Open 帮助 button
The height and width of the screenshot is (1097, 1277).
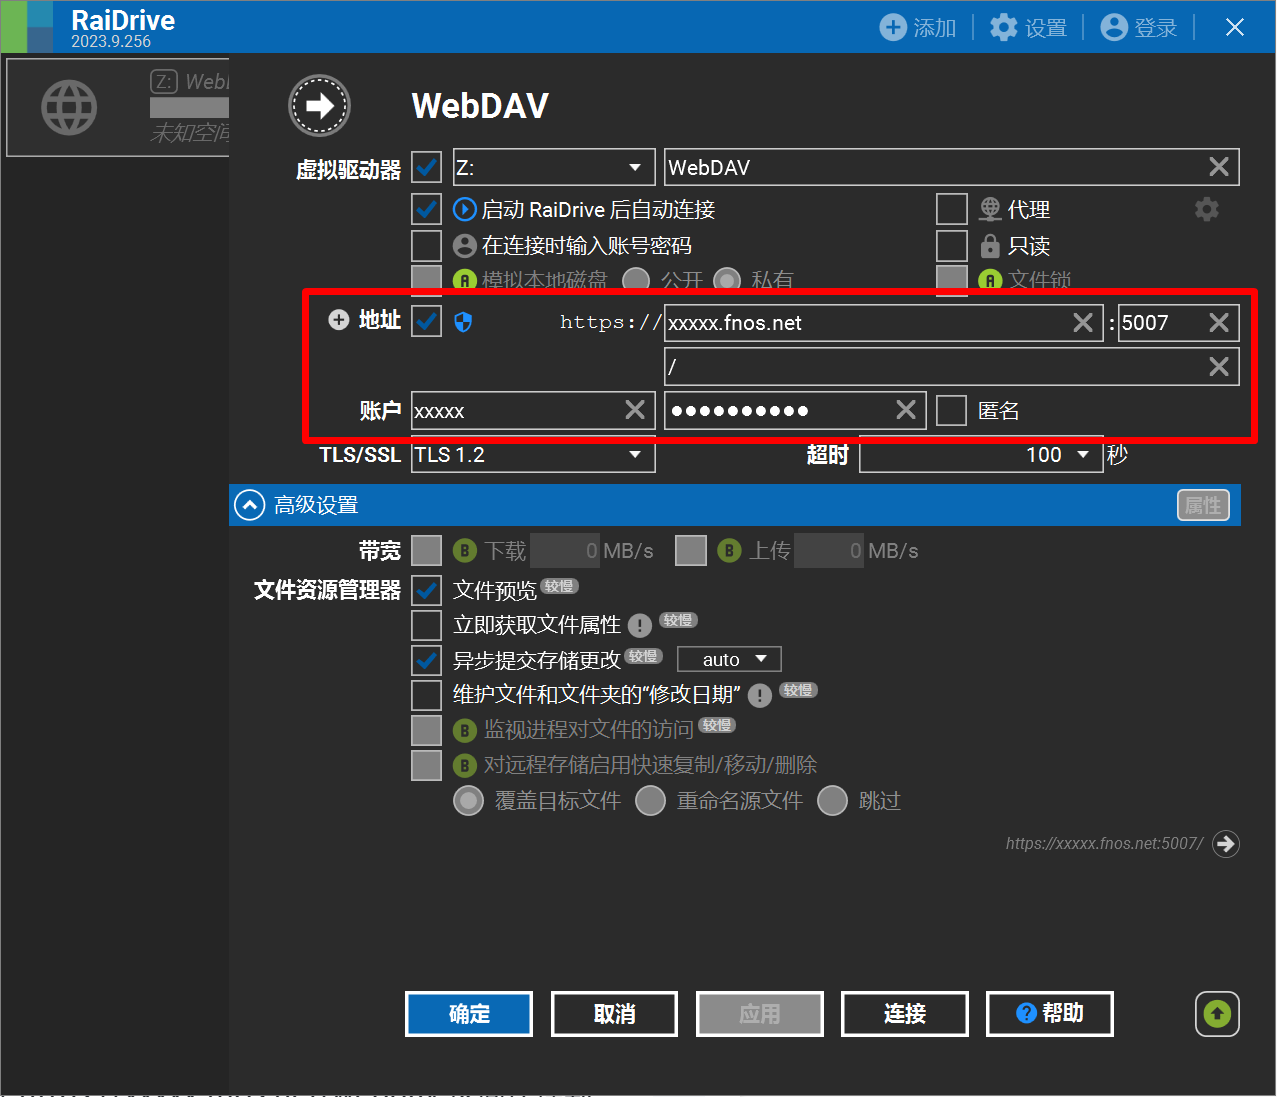pyautogui.click(x=1050, y=1014)
